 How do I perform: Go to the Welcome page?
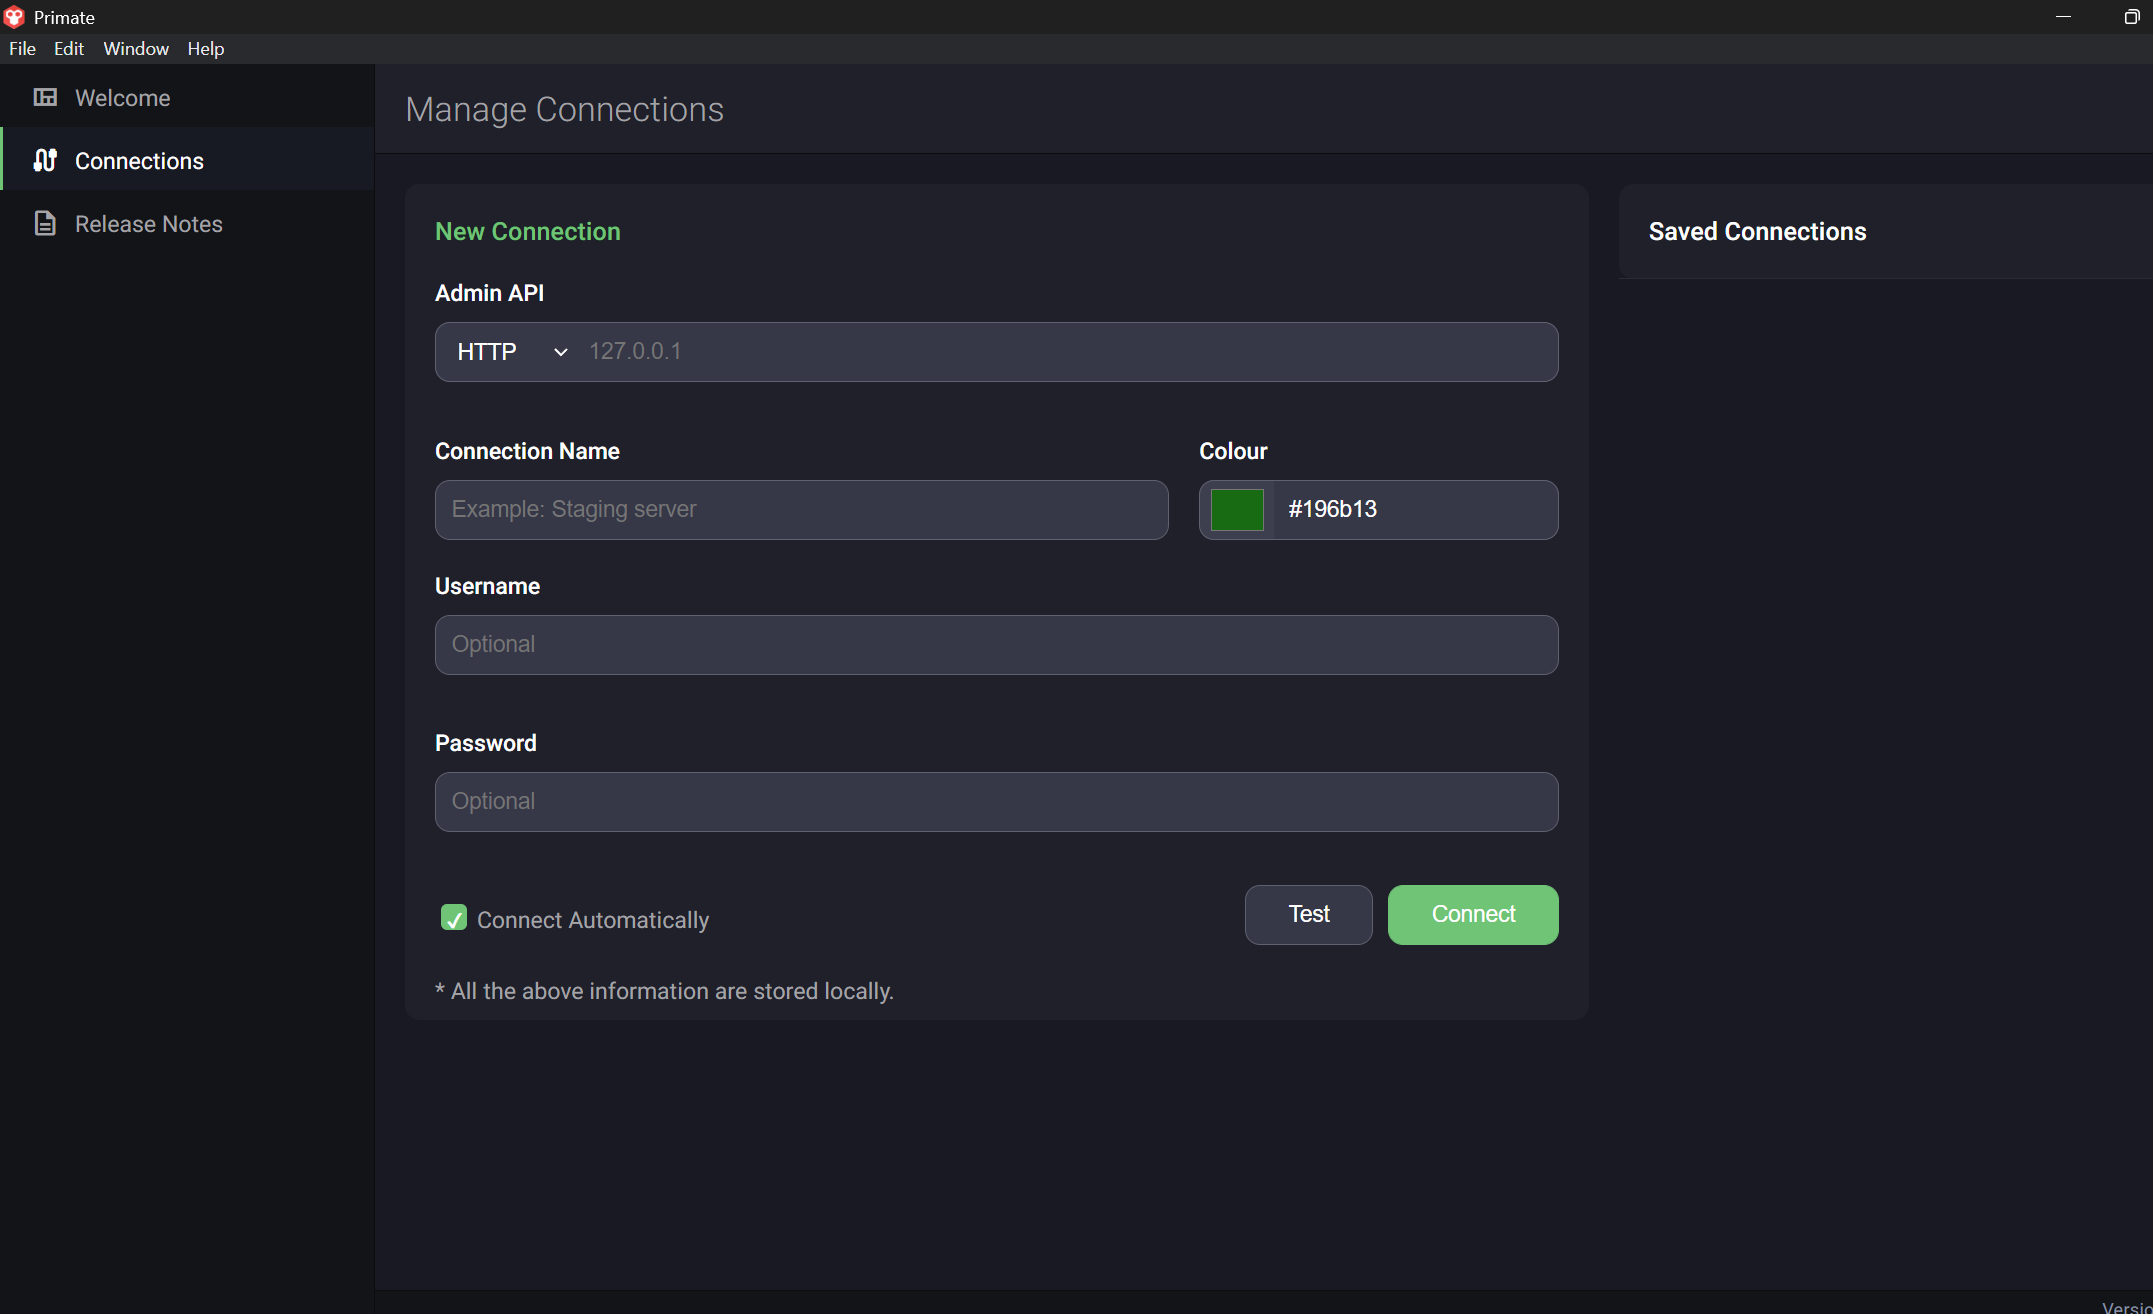(187, 97)
